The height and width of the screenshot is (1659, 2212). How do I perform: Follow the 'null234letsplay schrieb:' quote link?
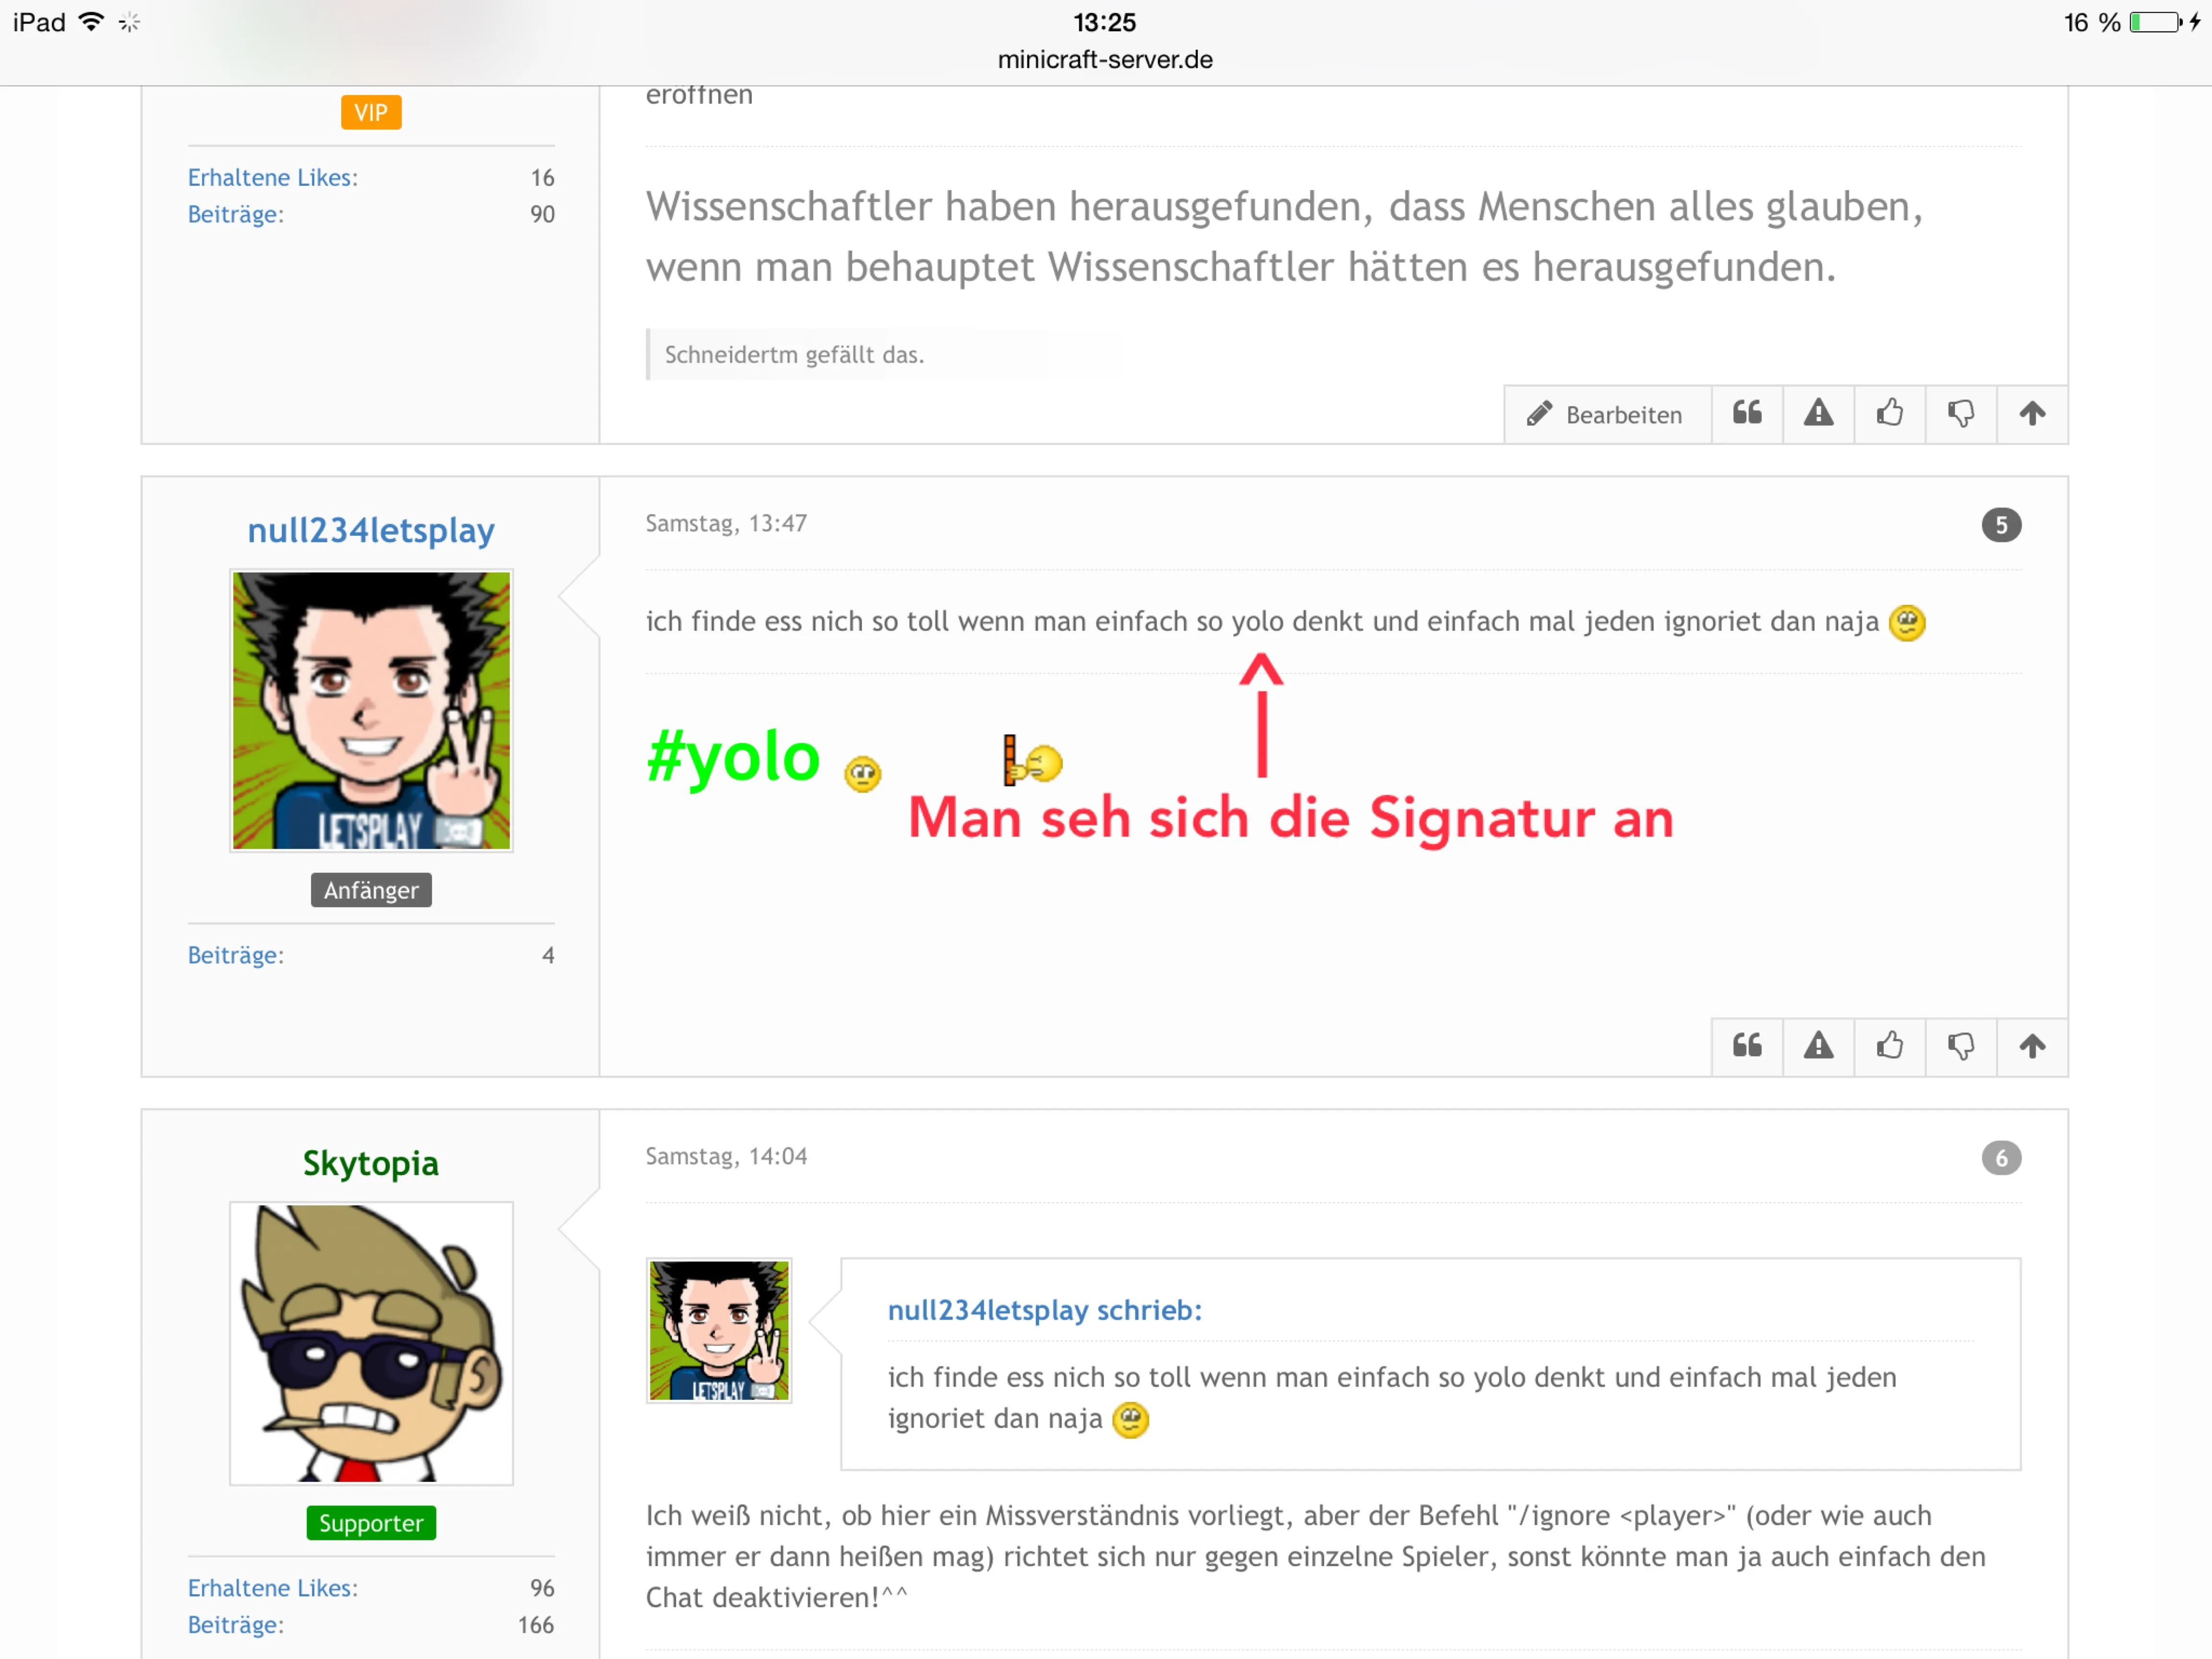coord(1044,1310)
